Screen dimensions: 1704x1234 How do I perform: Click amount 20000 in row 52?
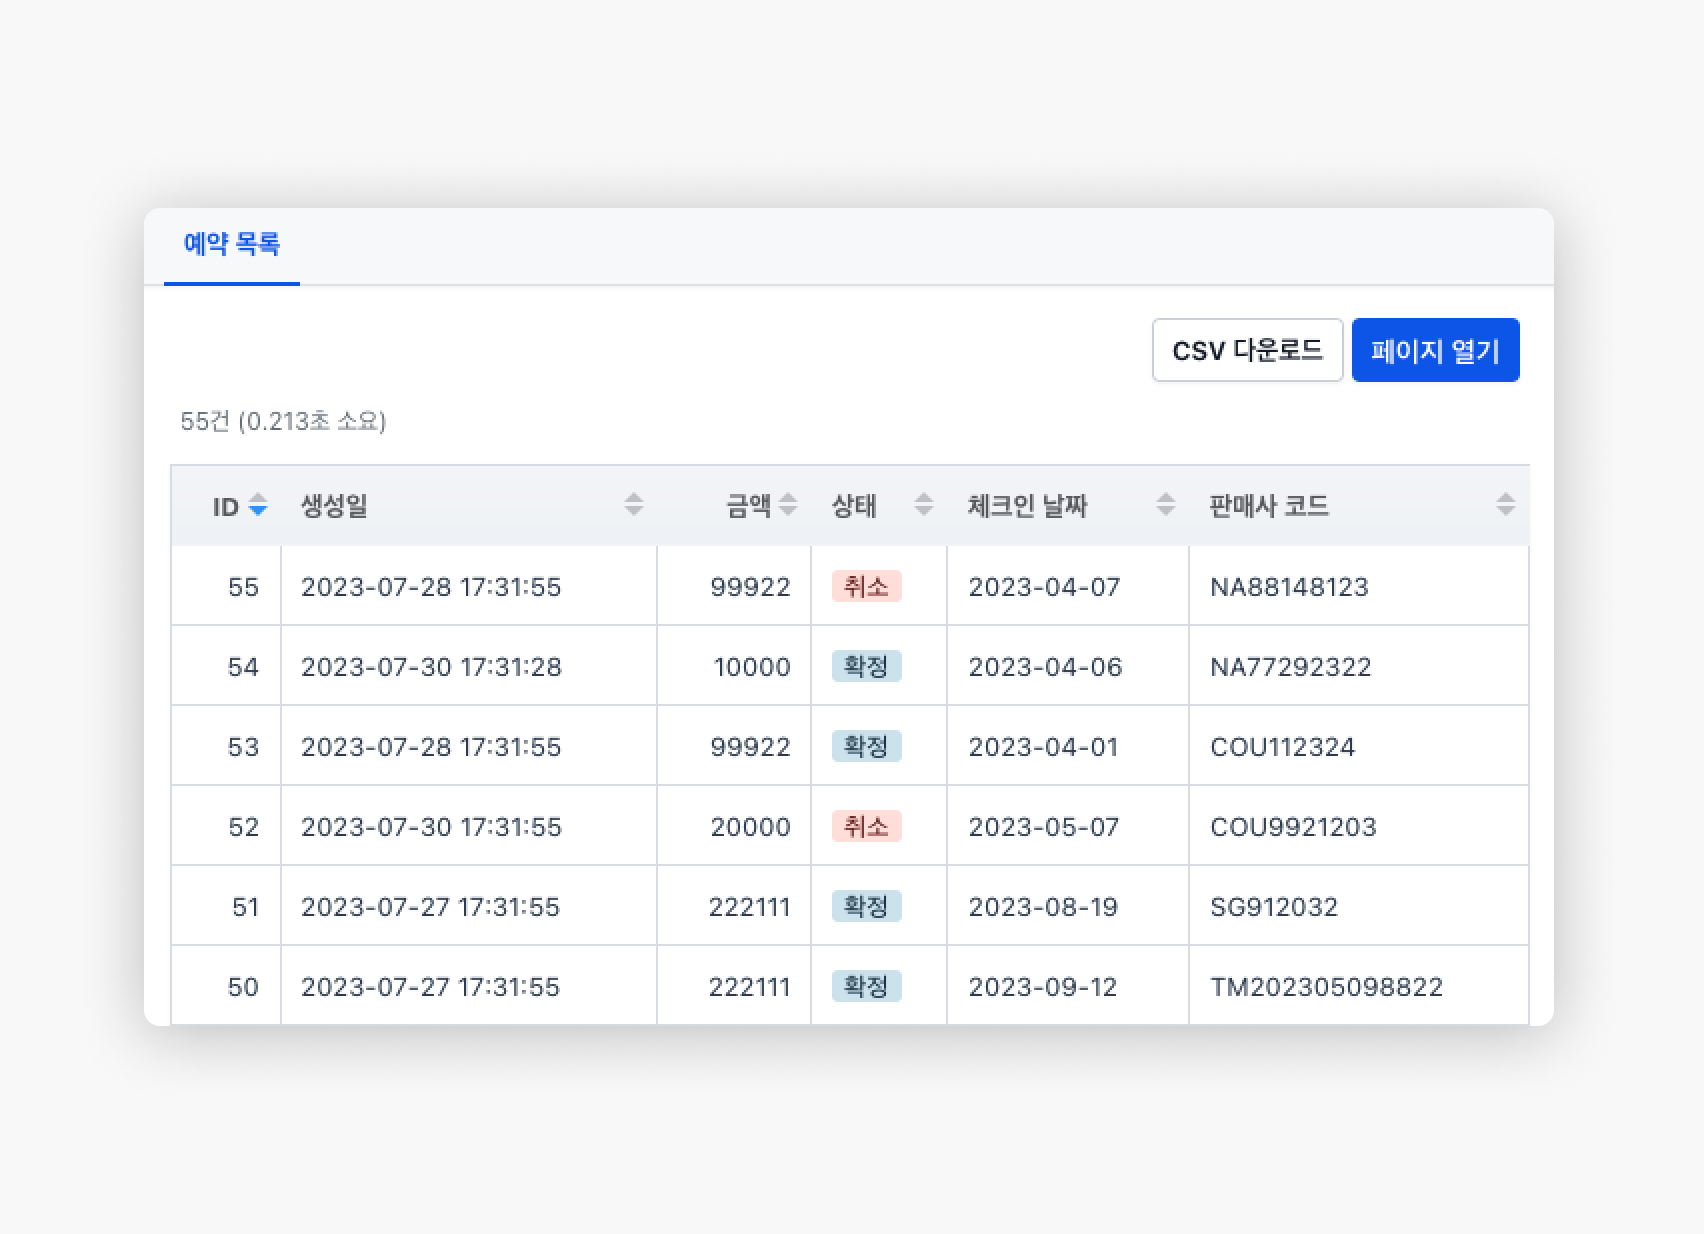click(x=750, y=827)
